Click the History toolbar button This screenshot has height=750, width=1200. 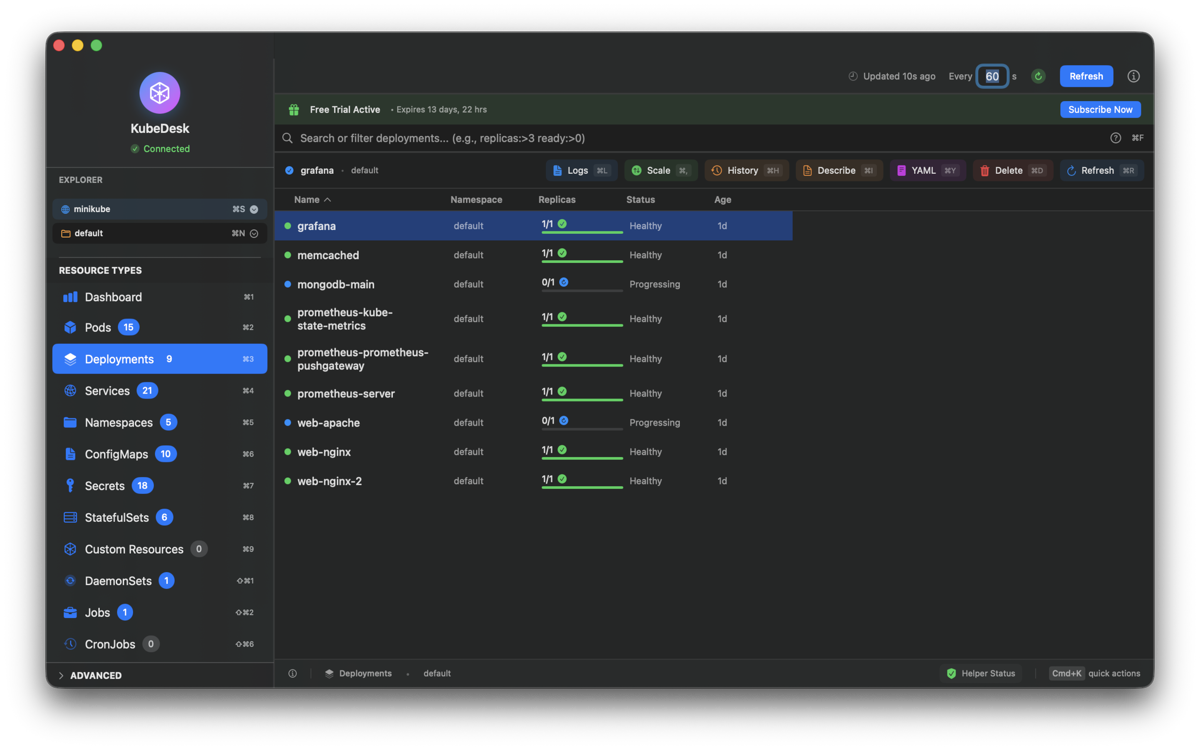745,171
